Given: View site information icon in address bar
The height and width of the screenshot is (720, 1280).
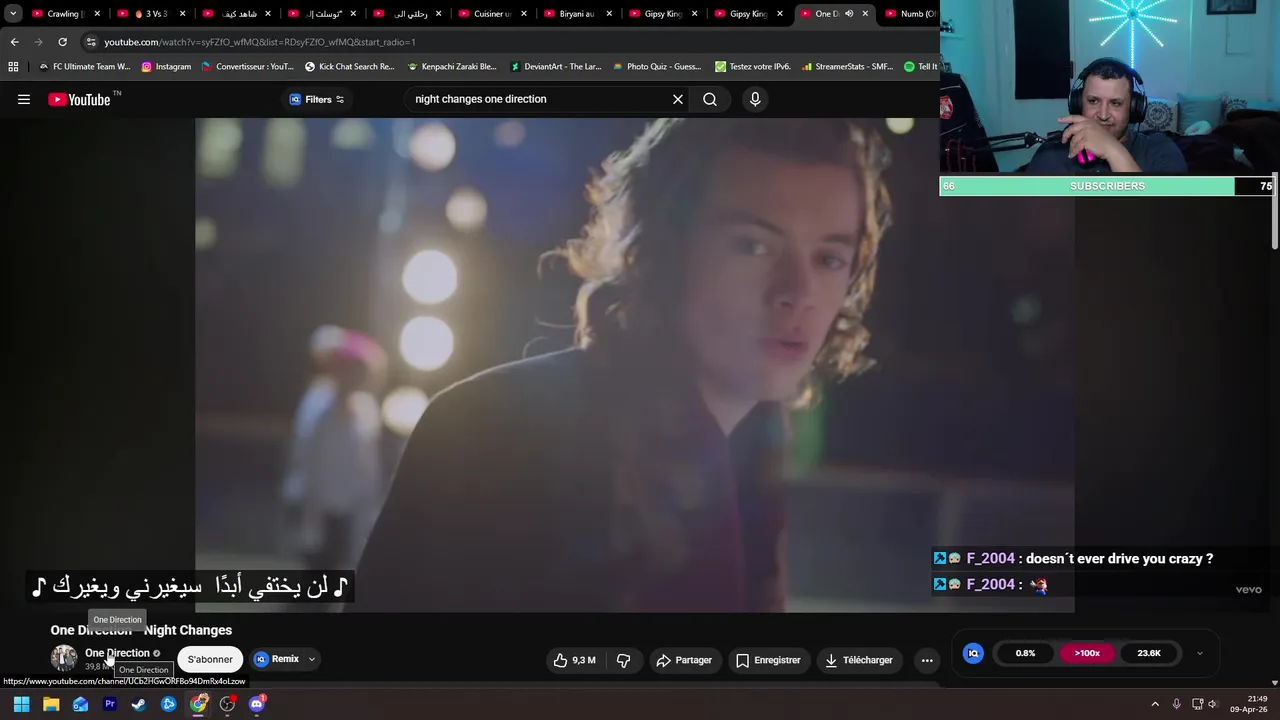Looking at the screenshot, I should (x=91, y=42).
